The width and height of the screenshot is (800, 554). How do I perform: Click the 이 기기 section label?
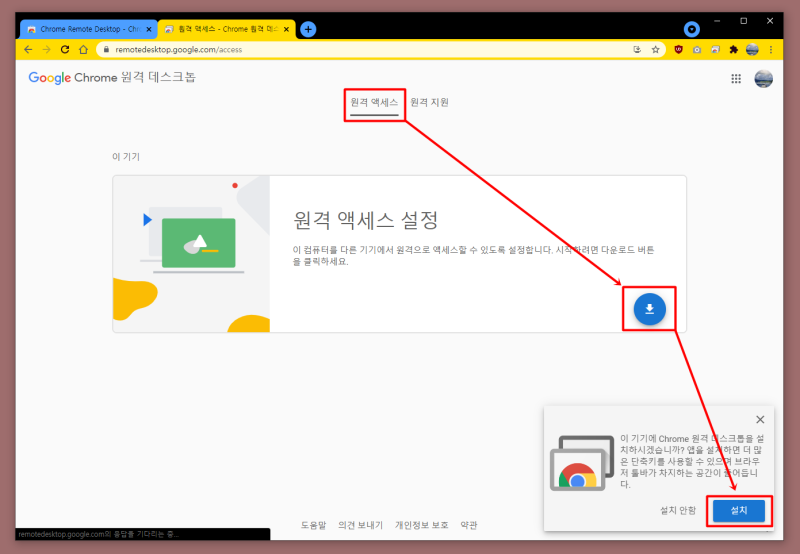coord(126,157)
